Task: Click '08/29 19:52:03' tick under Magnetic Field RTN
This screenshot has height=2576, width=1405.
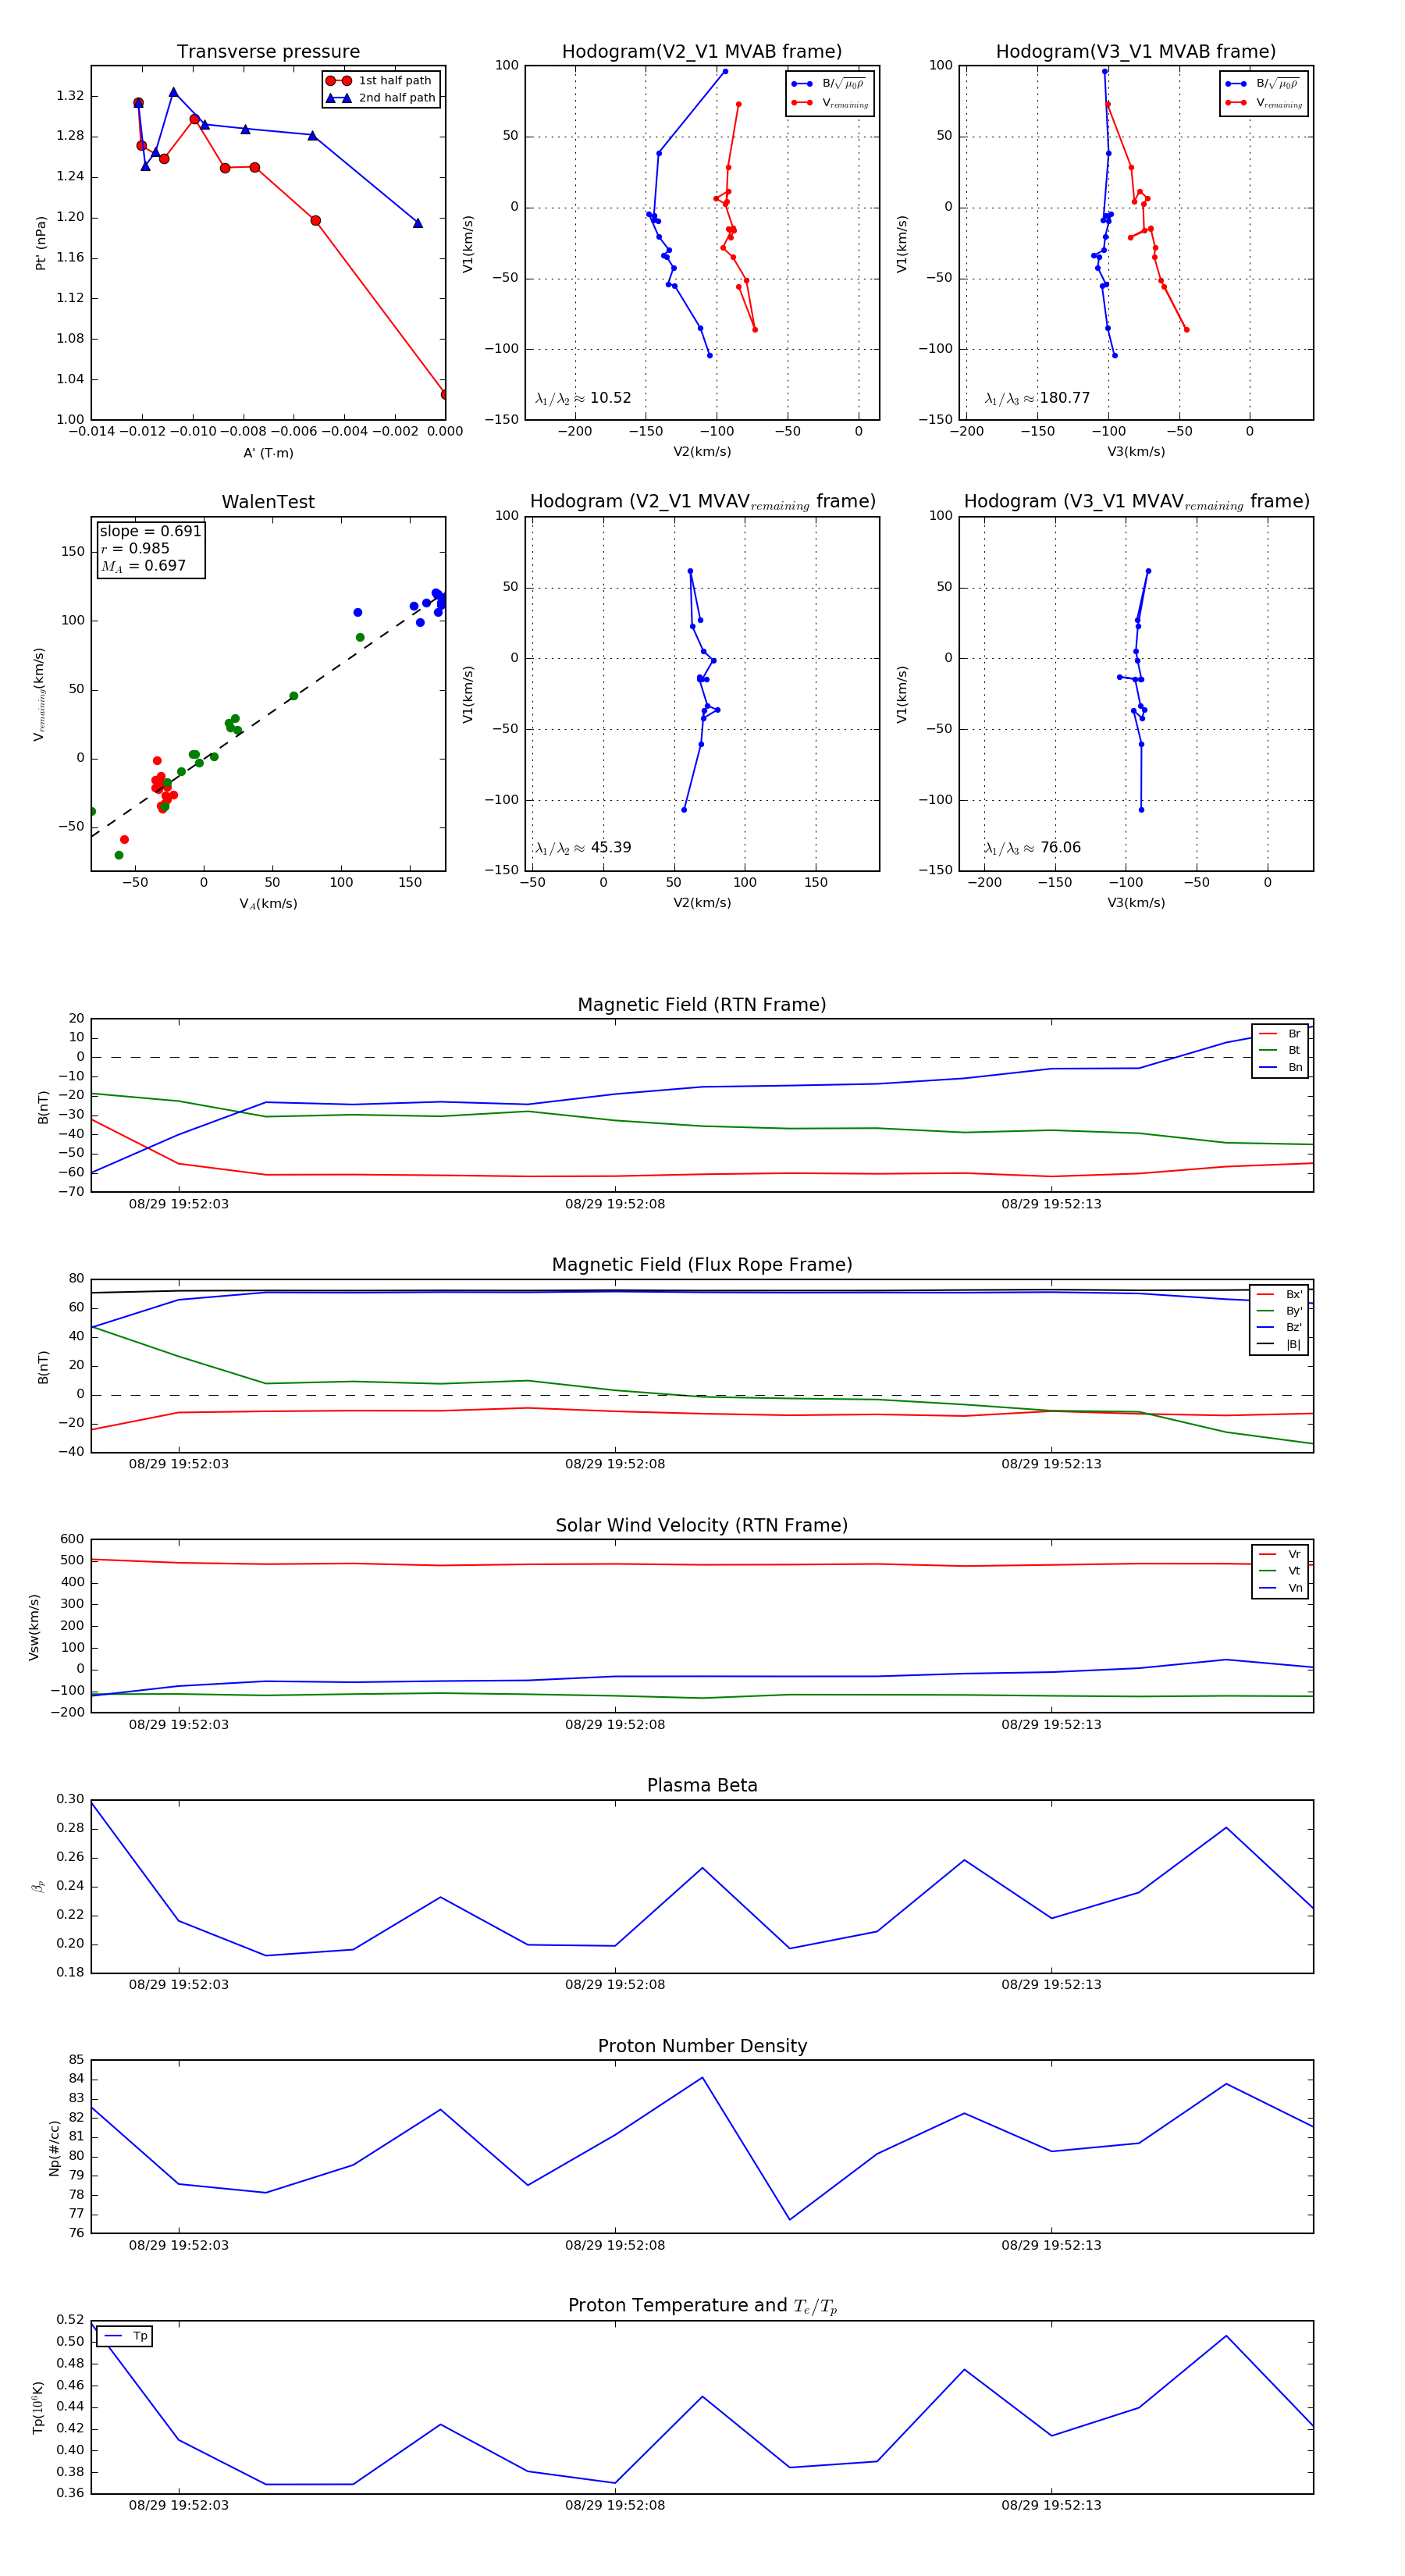Action: click(179, 1204)
